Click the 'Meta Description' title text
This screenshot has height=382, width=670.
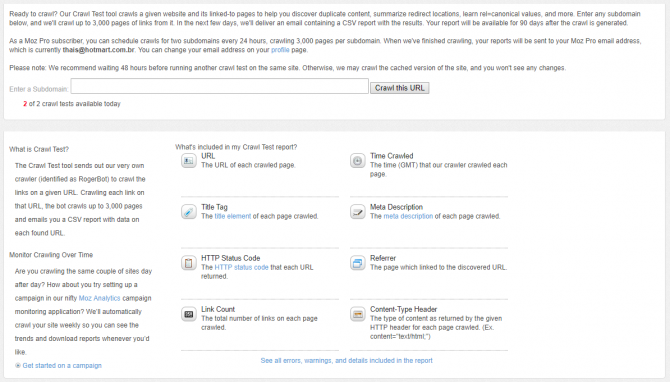397,207
